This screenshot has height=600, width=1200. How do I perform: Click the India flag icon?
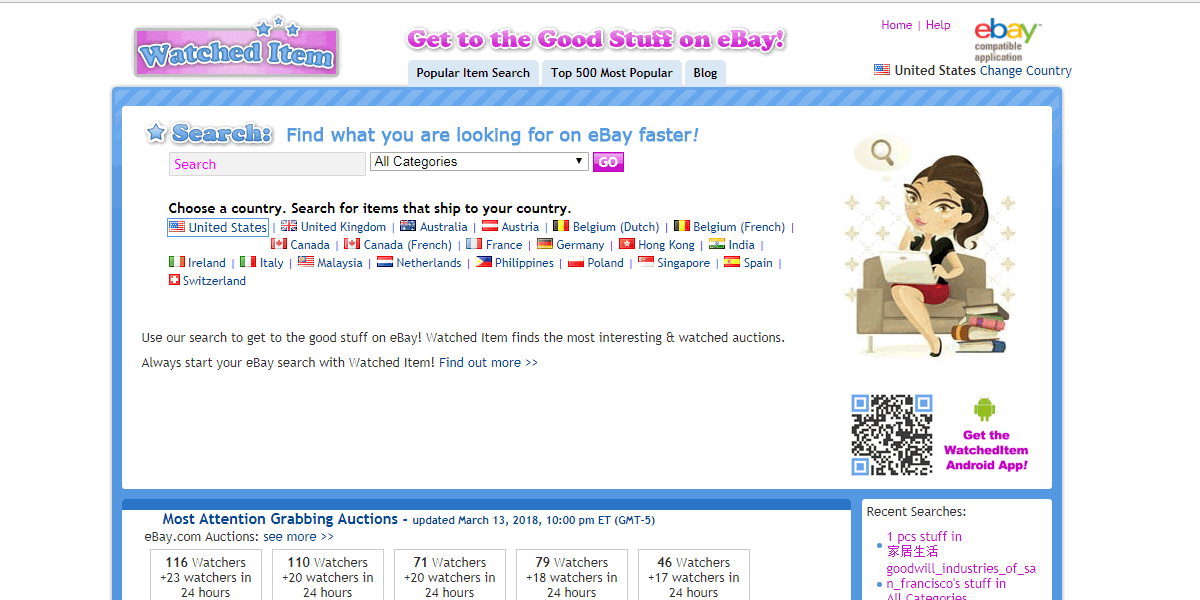click(x=717, y=244)
